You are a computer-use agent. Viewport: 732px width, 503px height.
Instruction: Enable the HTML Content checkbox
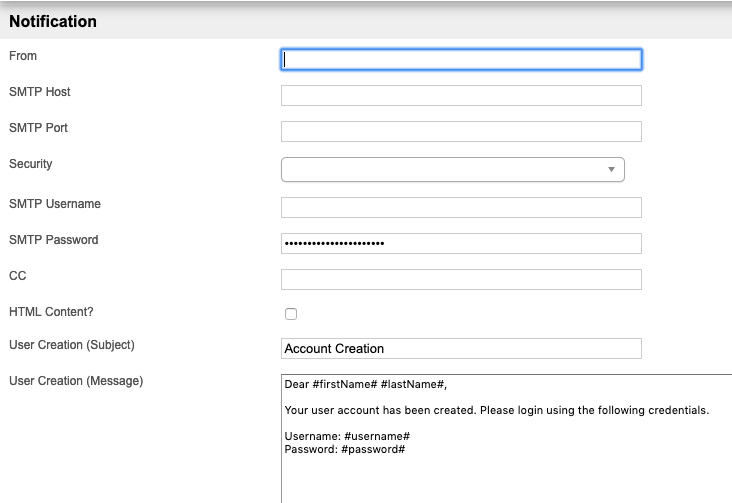[291, 314]
